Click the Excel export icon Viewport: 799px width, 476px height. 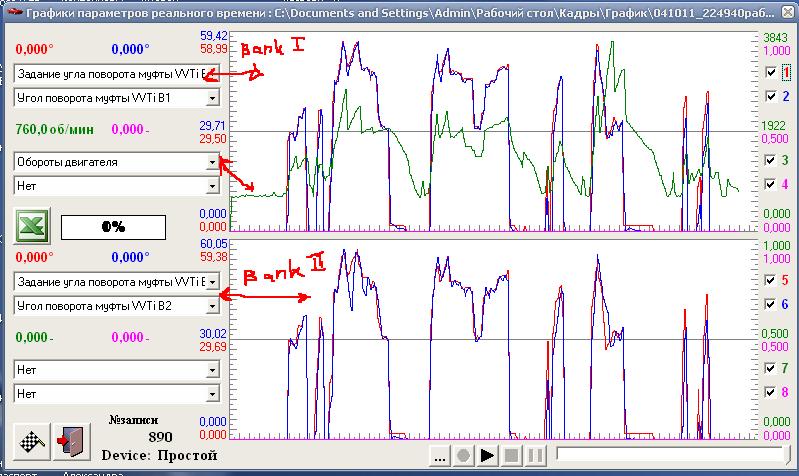click(x=31, y=226)
